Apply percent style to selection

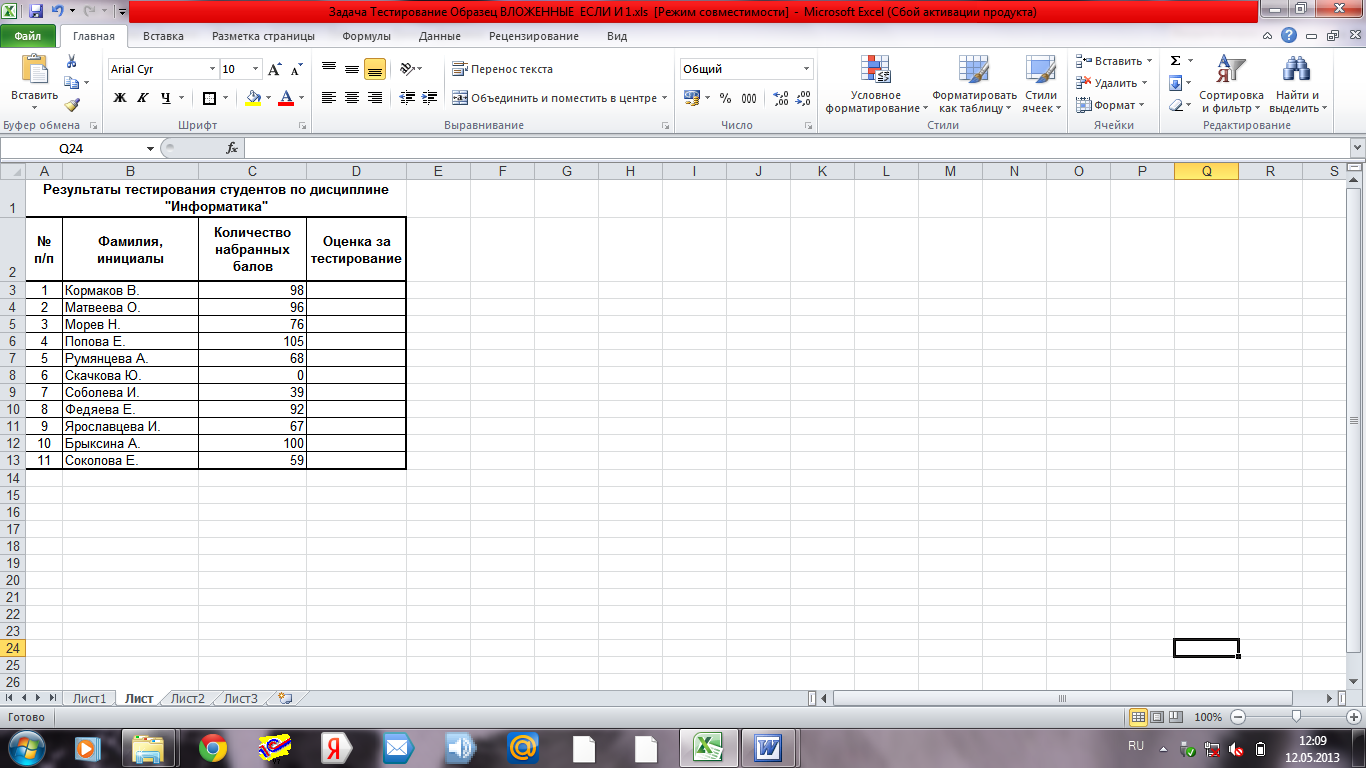[x=725, y=98]
